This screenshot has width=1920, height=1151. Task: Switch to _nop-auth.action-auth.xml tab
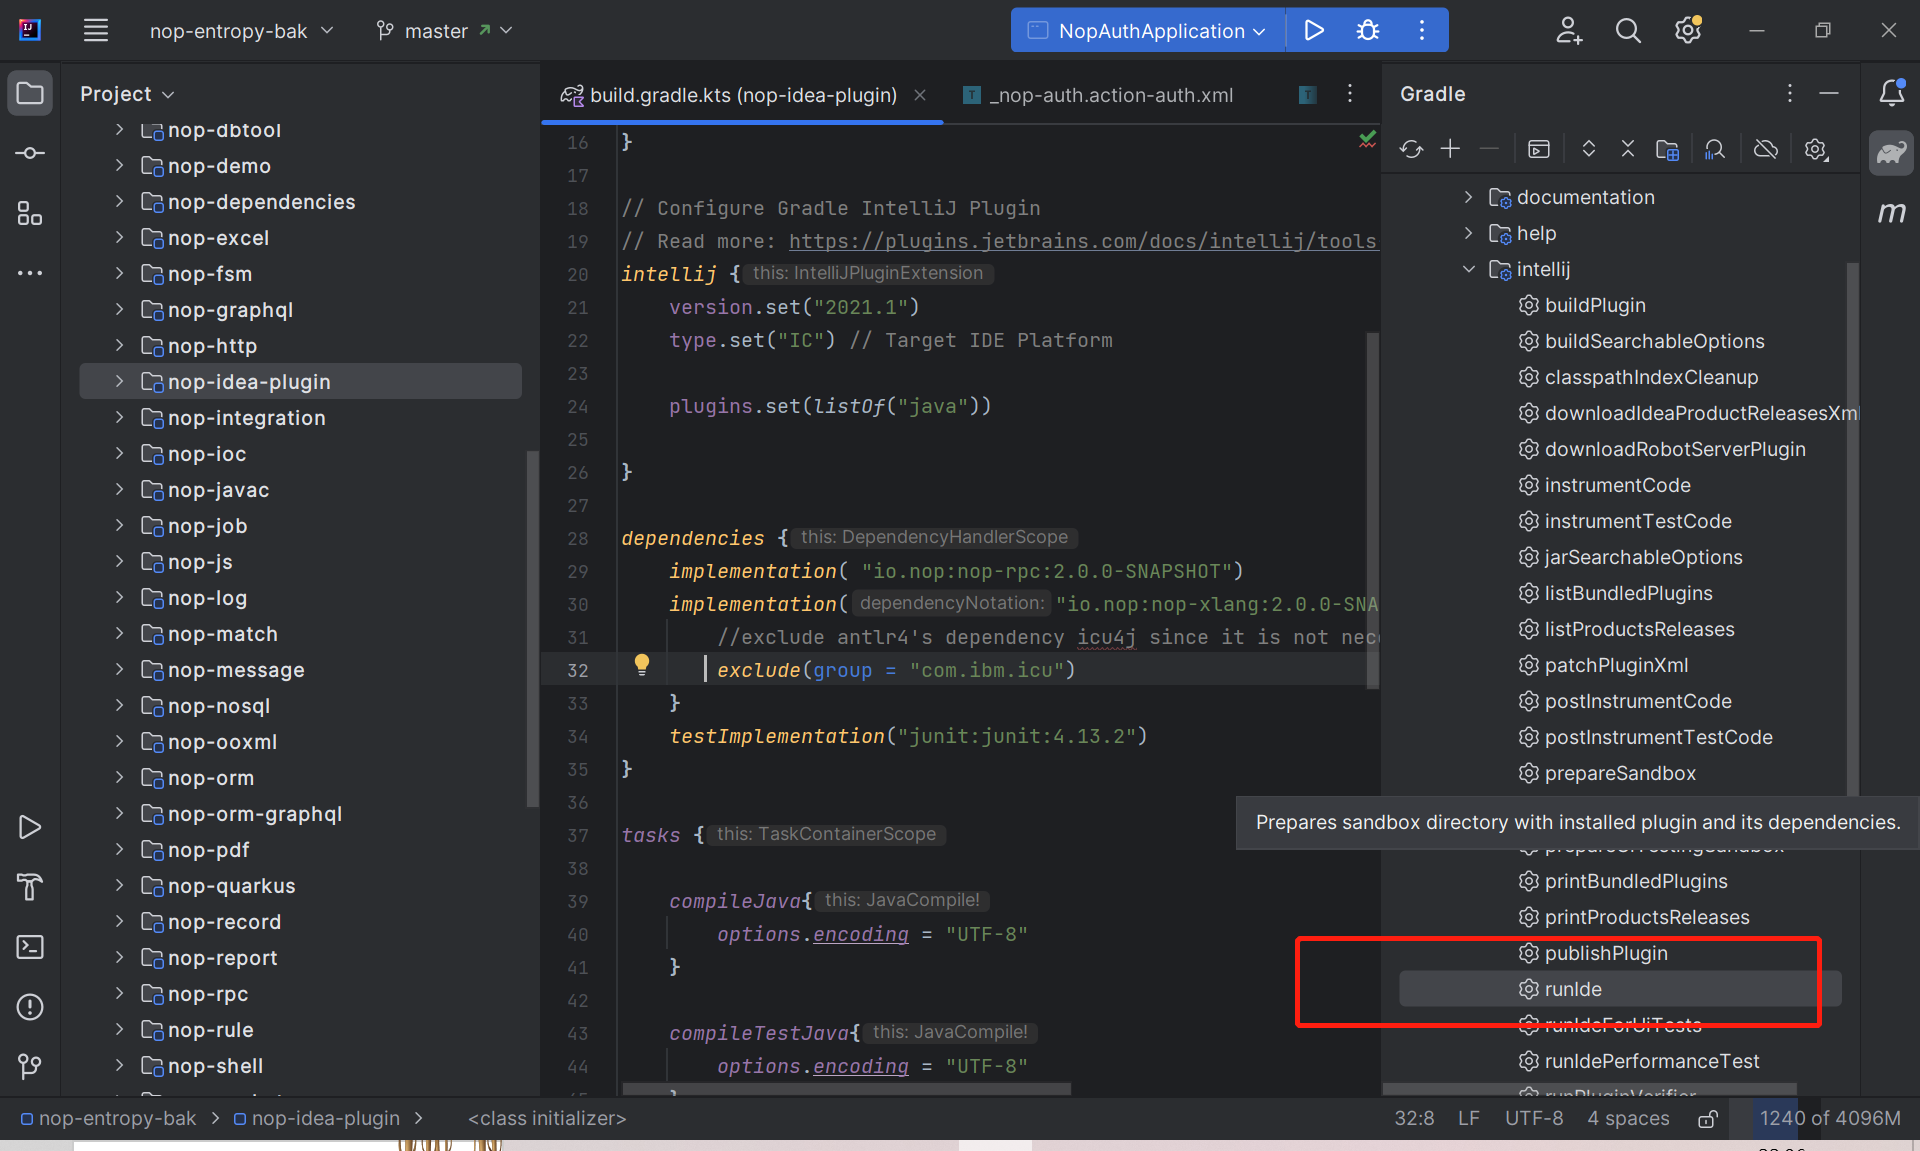(x=1098, y=95)
